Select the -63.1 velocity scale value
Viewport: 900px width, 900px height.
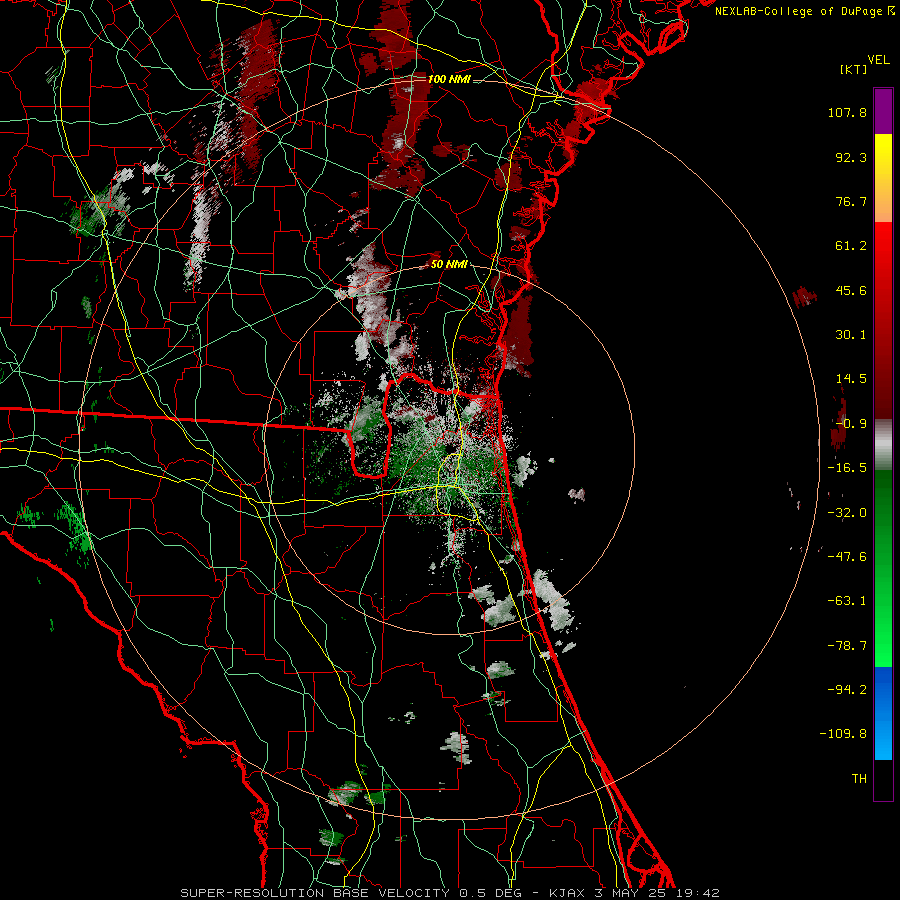847,601
